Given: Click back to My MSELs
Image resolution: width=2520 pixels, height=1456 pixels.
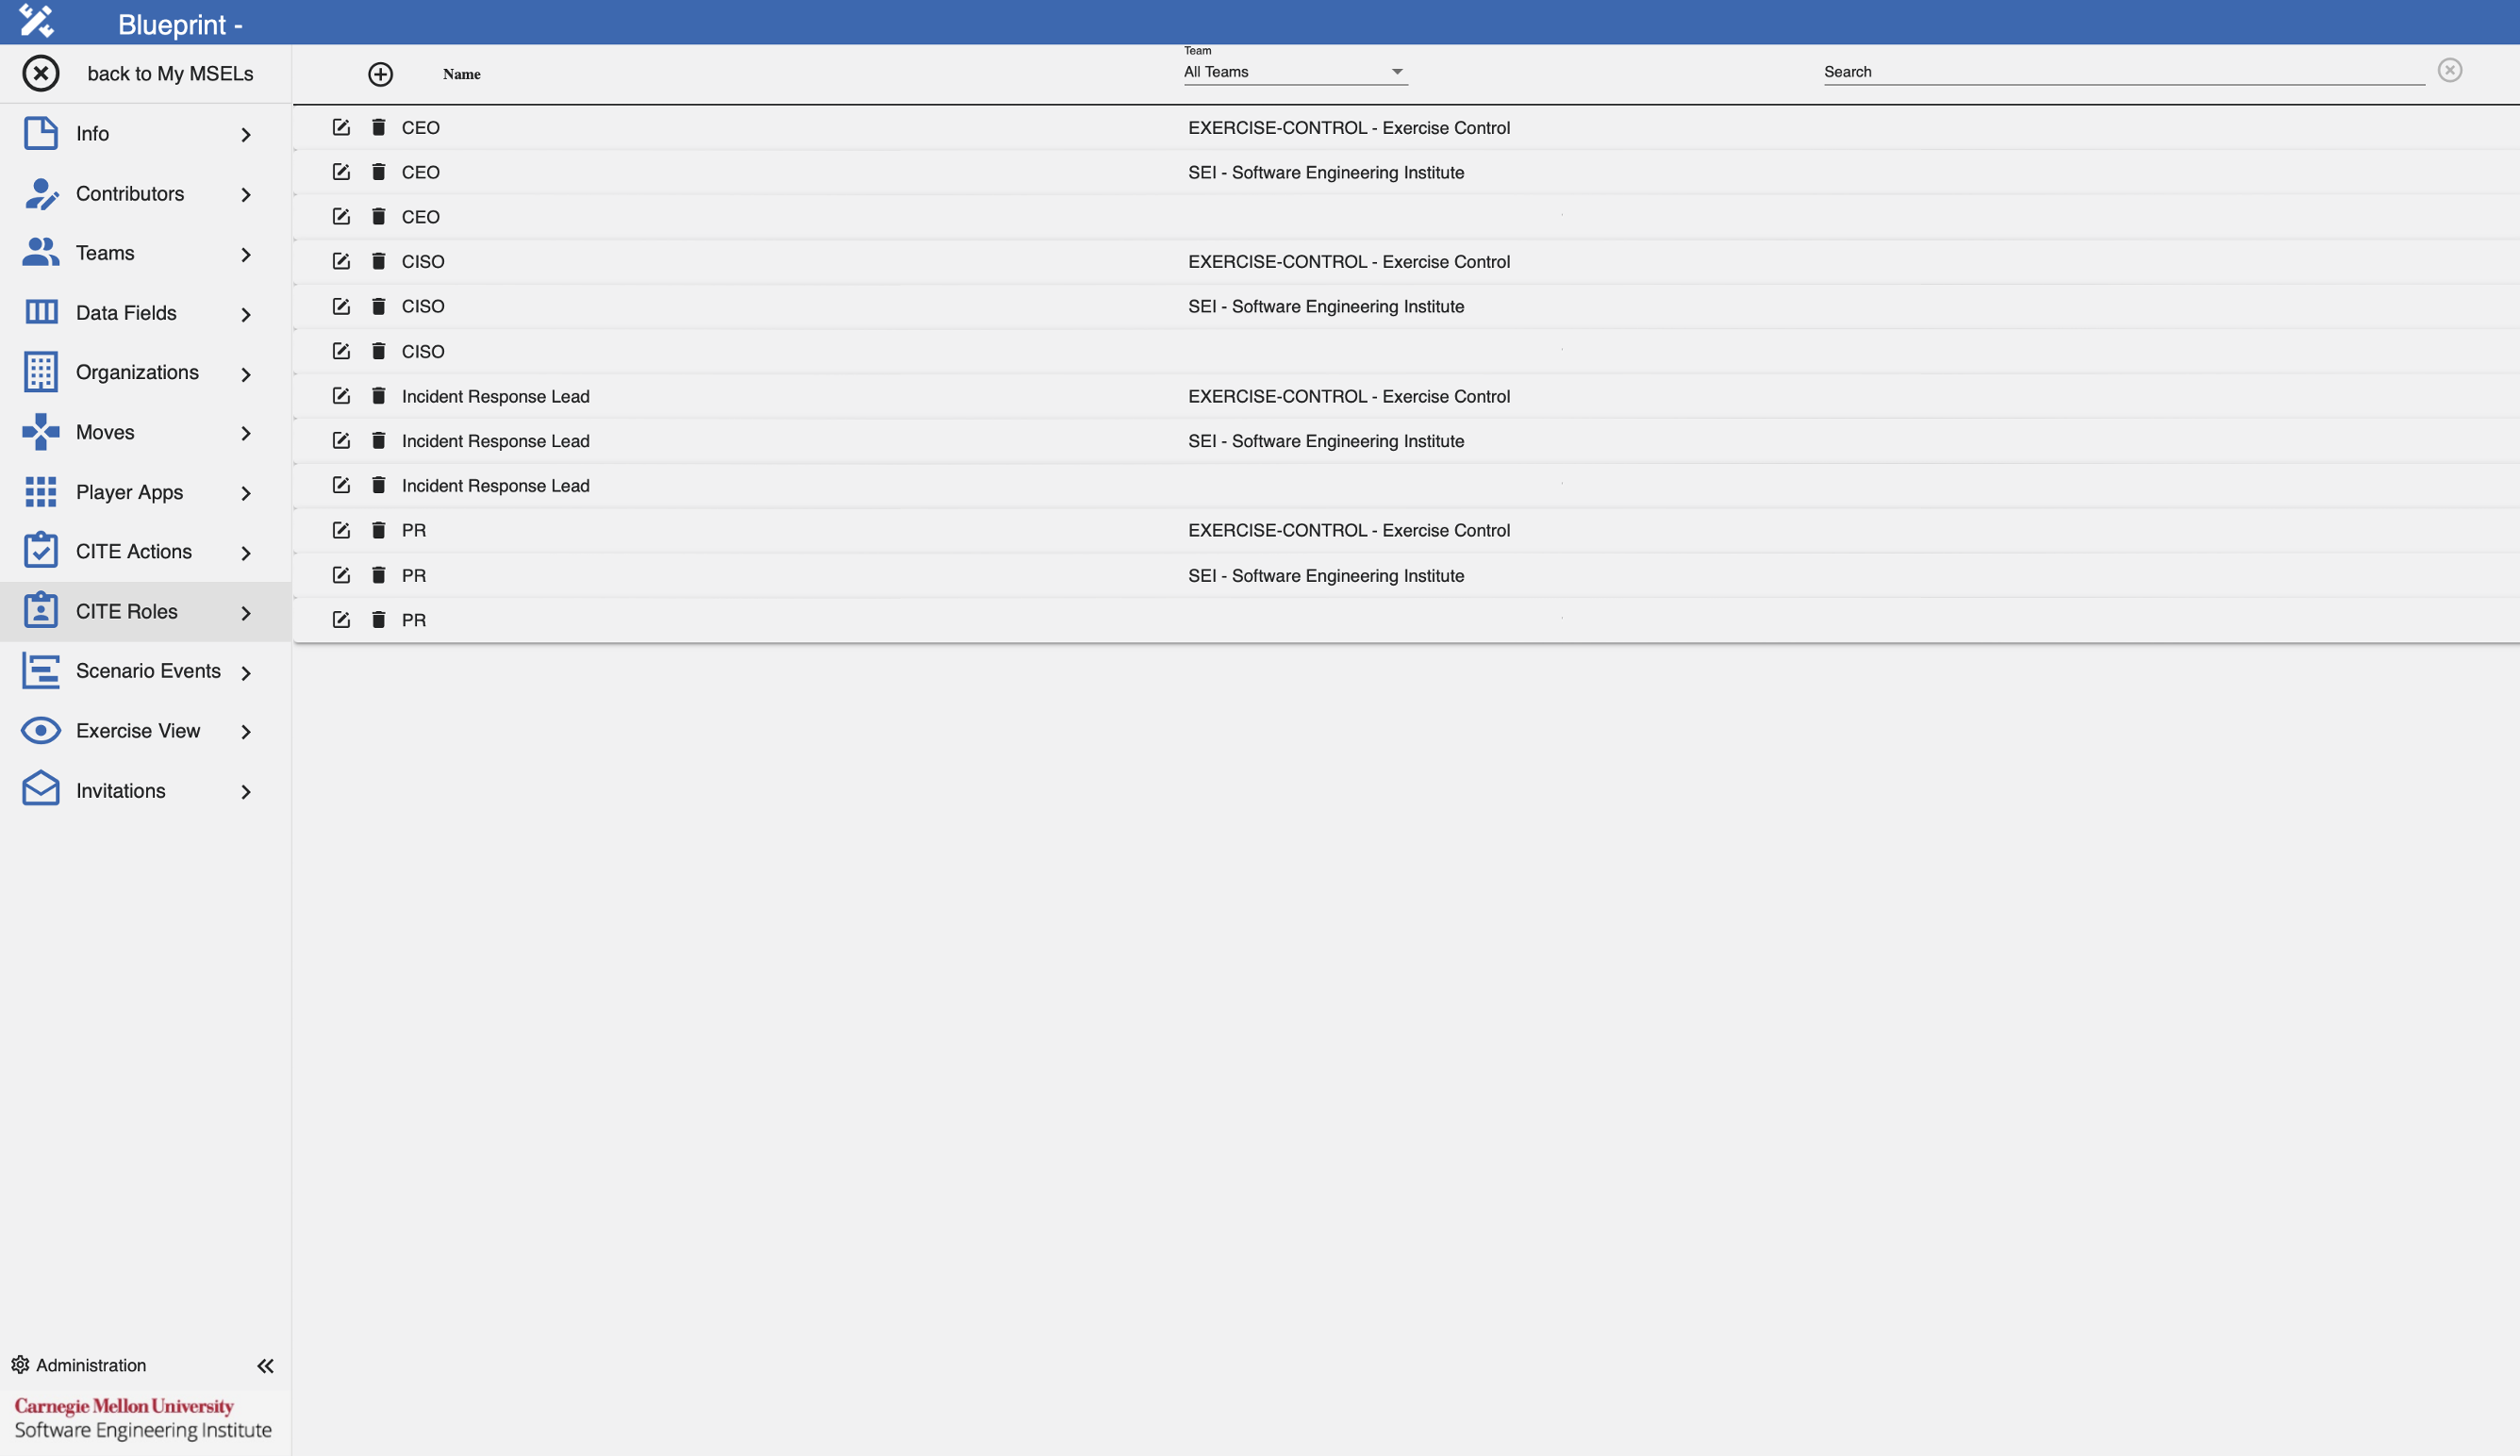Looking at the screenshot, I should coord(172,73).
